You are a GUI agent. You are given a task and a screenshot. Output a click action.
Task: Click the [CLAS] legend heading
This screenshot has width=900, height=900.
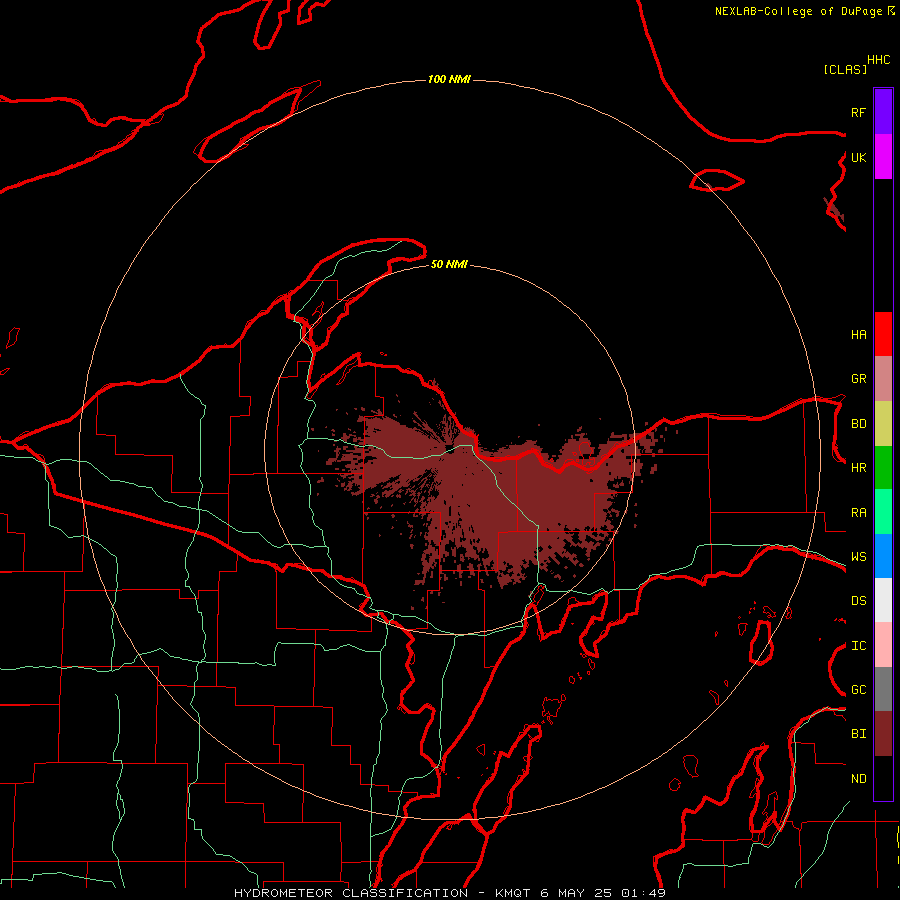point(845,69)
